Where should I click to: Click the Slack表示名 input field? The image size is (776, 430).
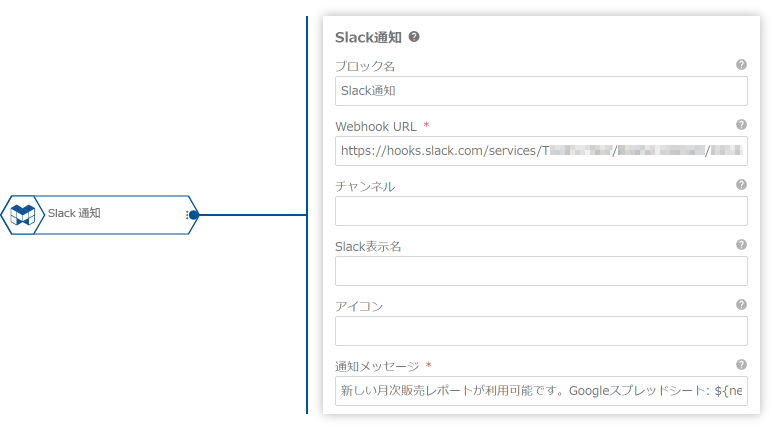541,271
